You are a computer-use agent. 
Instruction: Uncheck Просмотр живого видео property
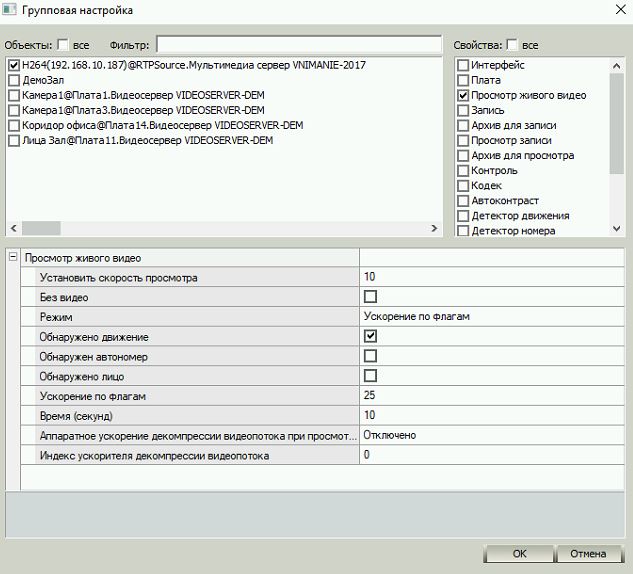coord(463,95)
